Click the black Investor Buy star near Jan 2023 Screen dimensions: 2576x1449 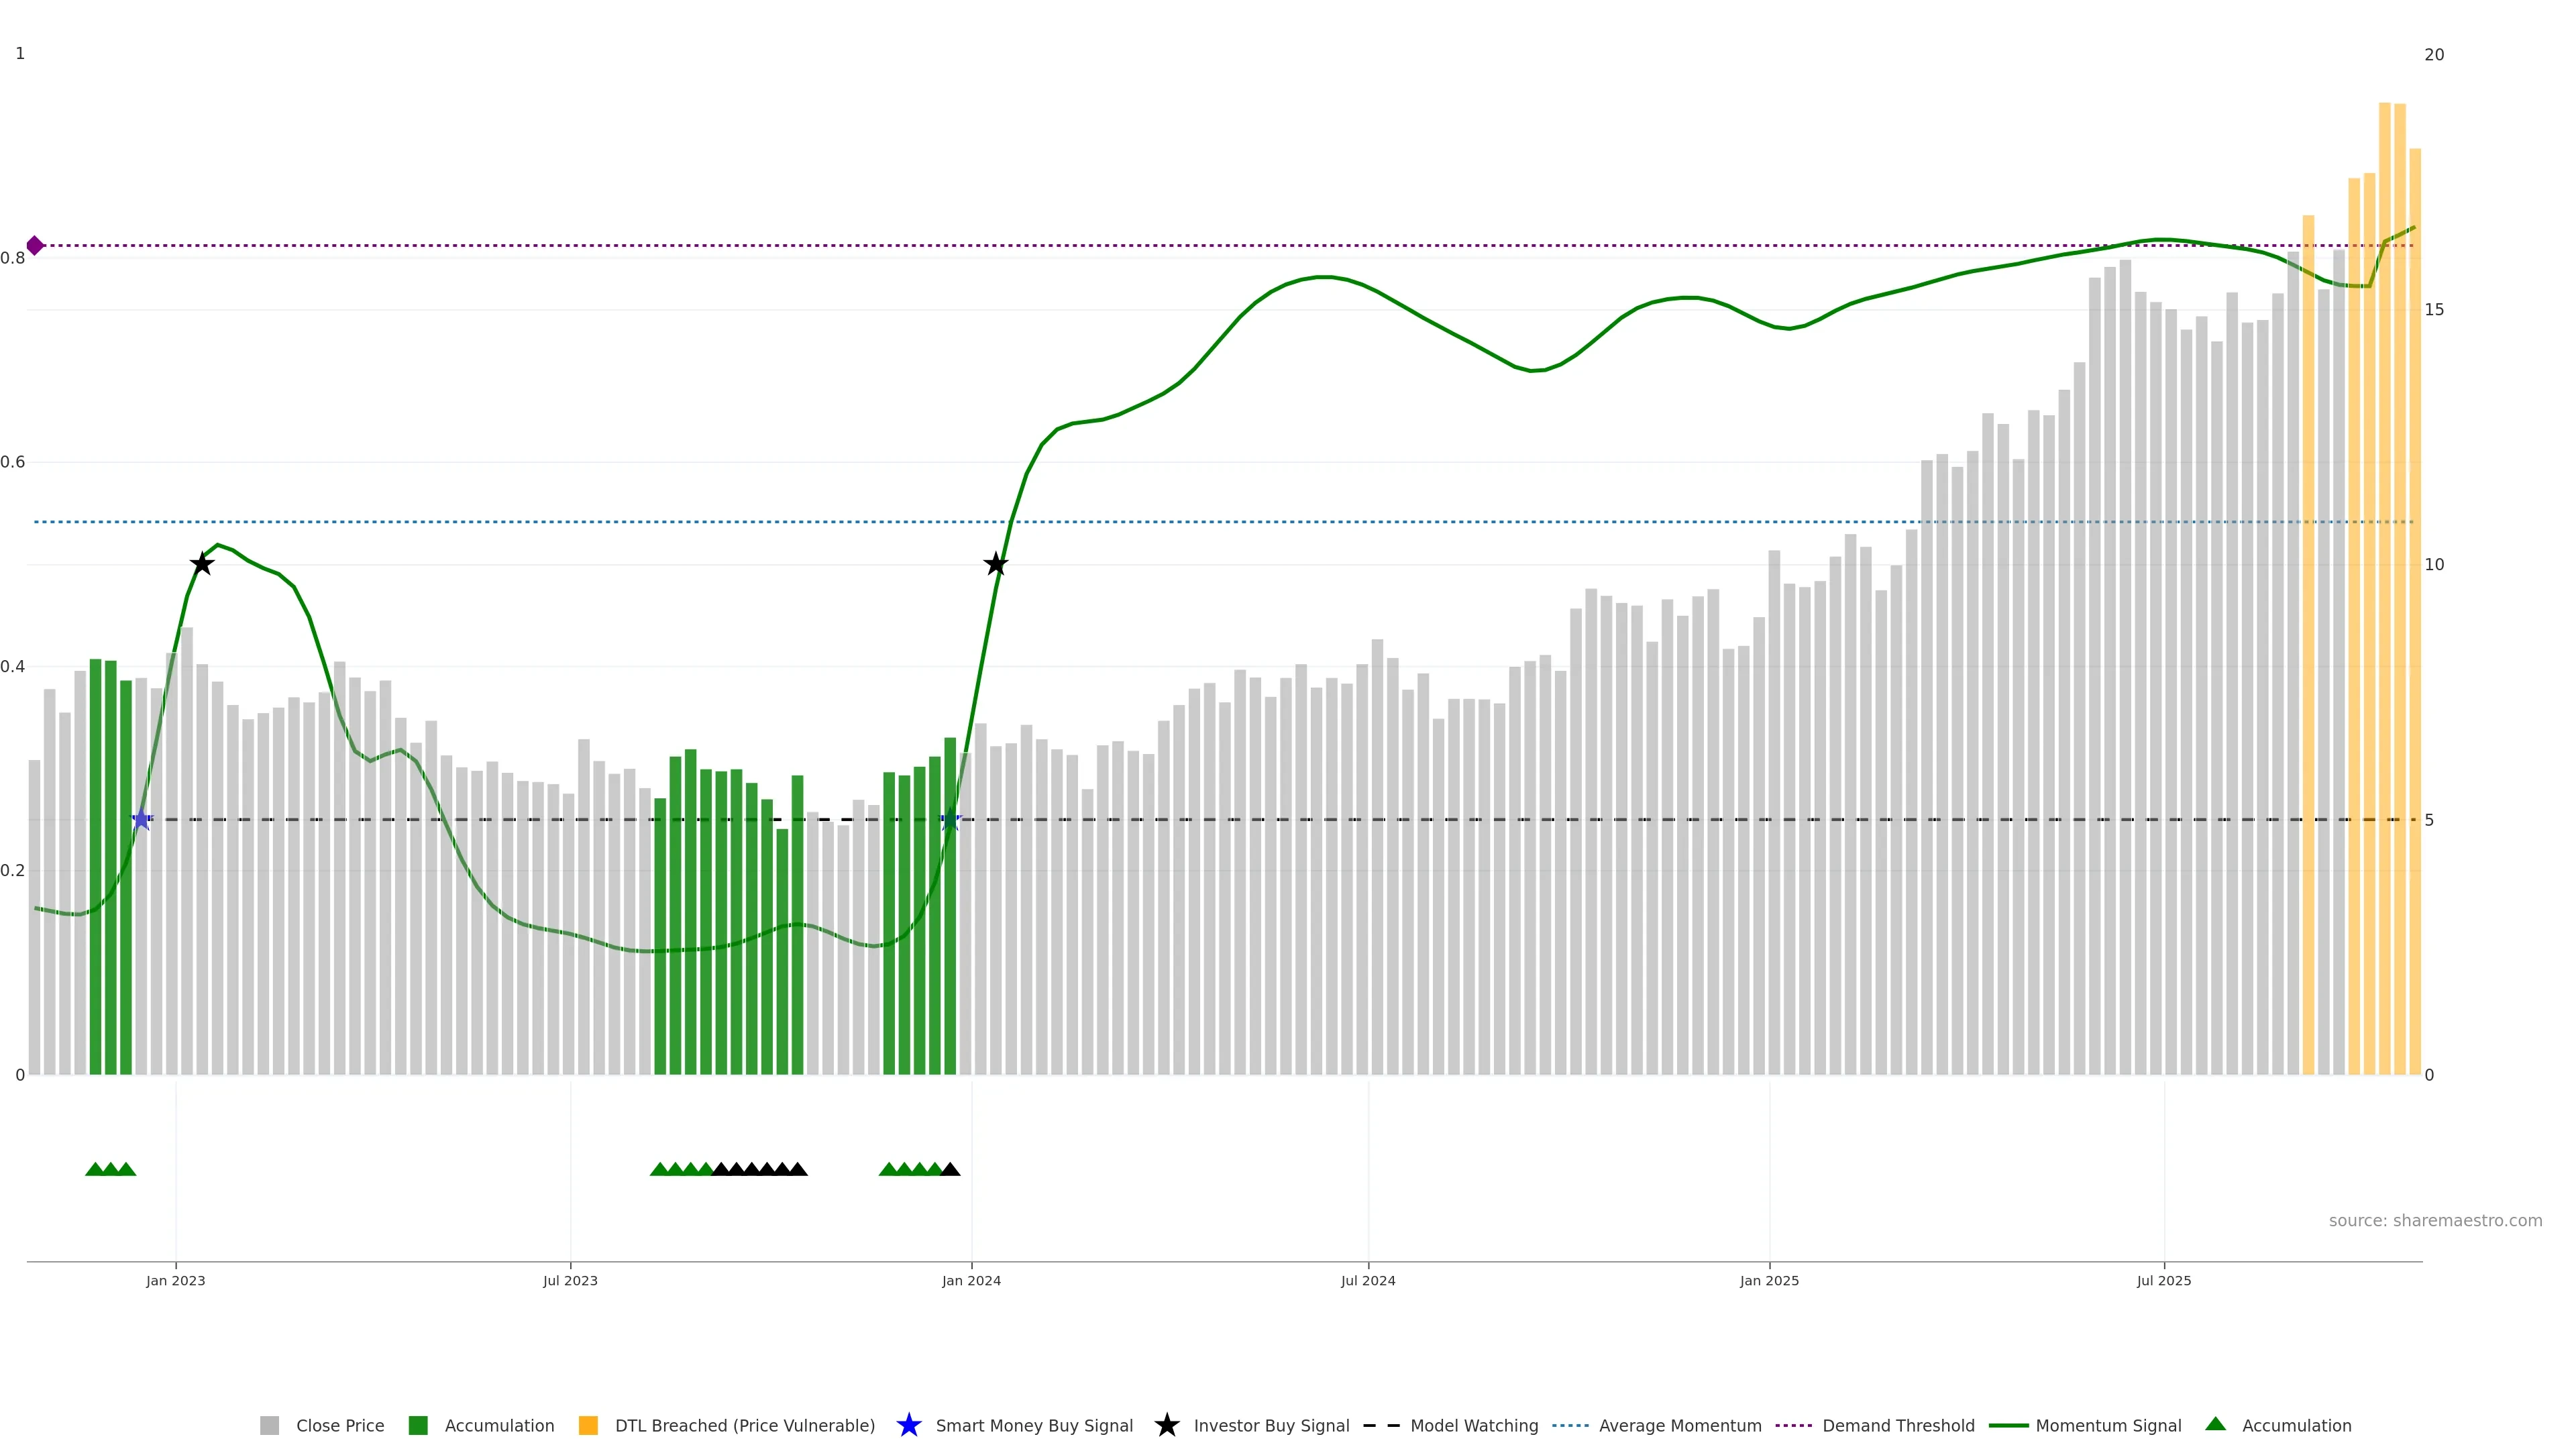click(x=202, y=564)
